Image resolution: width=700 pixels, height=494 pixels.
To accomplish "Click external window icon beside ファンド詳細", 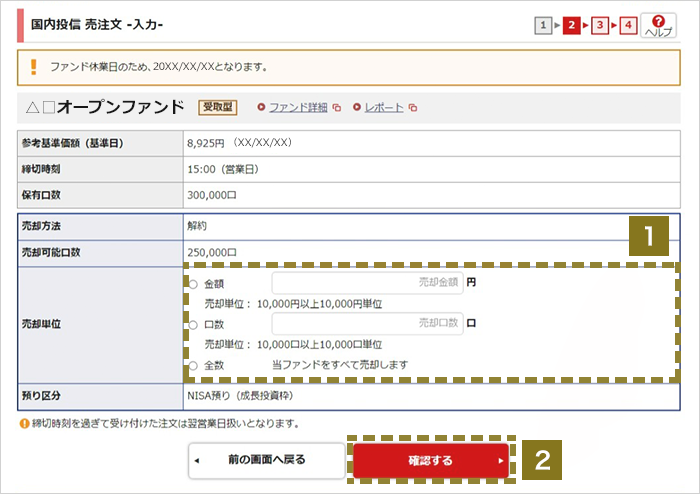I will (337, 108).
